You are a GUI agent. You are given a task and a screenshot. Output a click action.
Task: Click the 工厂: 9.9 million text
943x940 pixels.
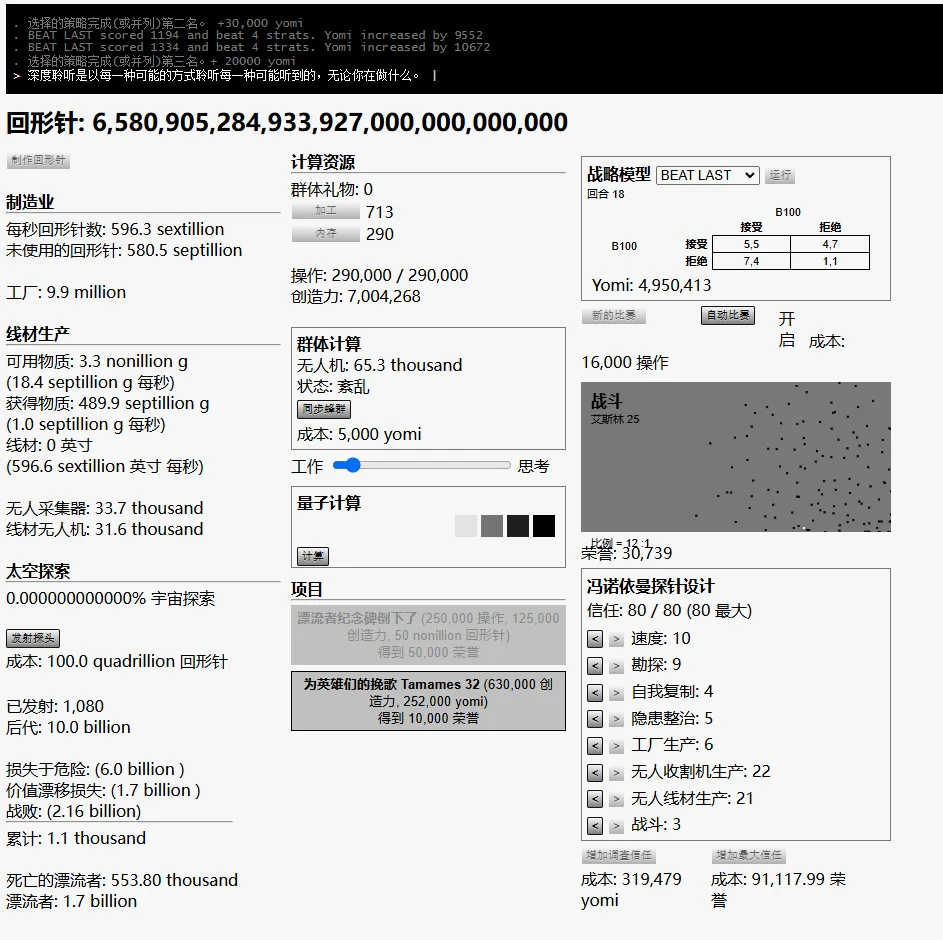click(66, 292)
